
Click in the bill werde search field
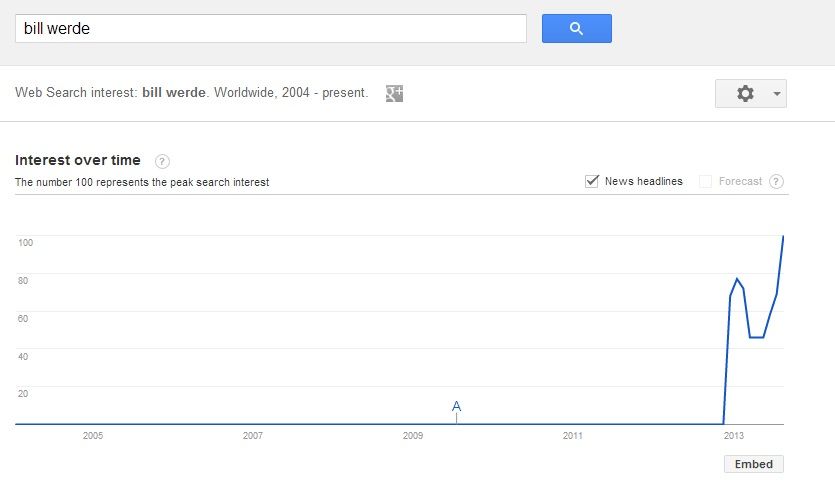point(271,28)
